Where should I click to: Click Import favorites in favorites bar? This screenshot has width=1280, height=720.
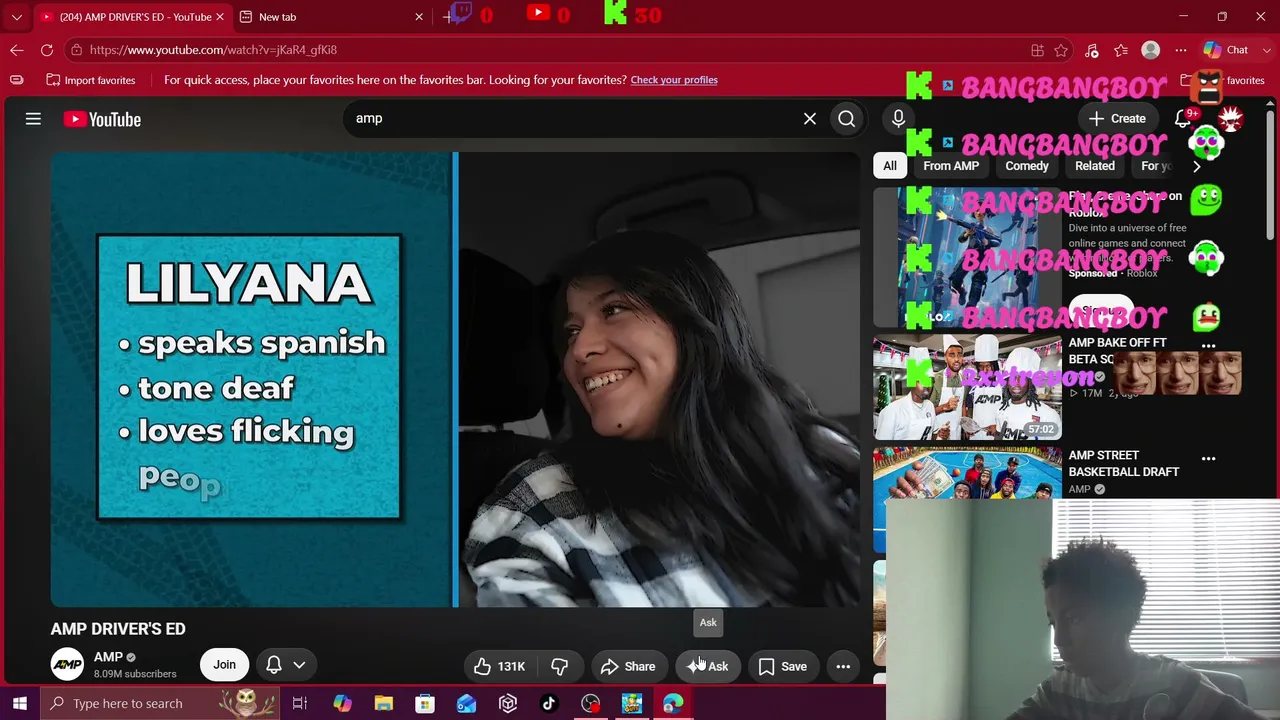tap(90, 80)
